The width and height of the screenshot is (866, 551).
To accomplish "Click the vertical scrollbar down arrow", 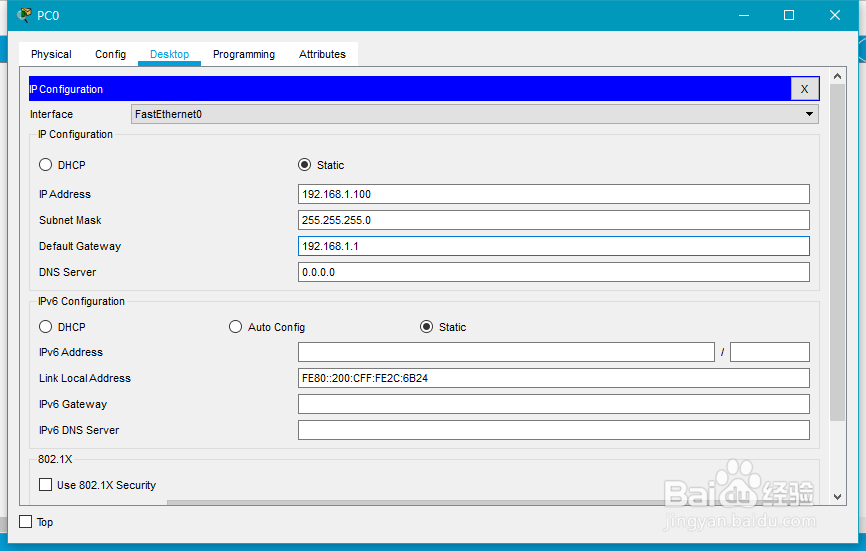I will 837,497.
